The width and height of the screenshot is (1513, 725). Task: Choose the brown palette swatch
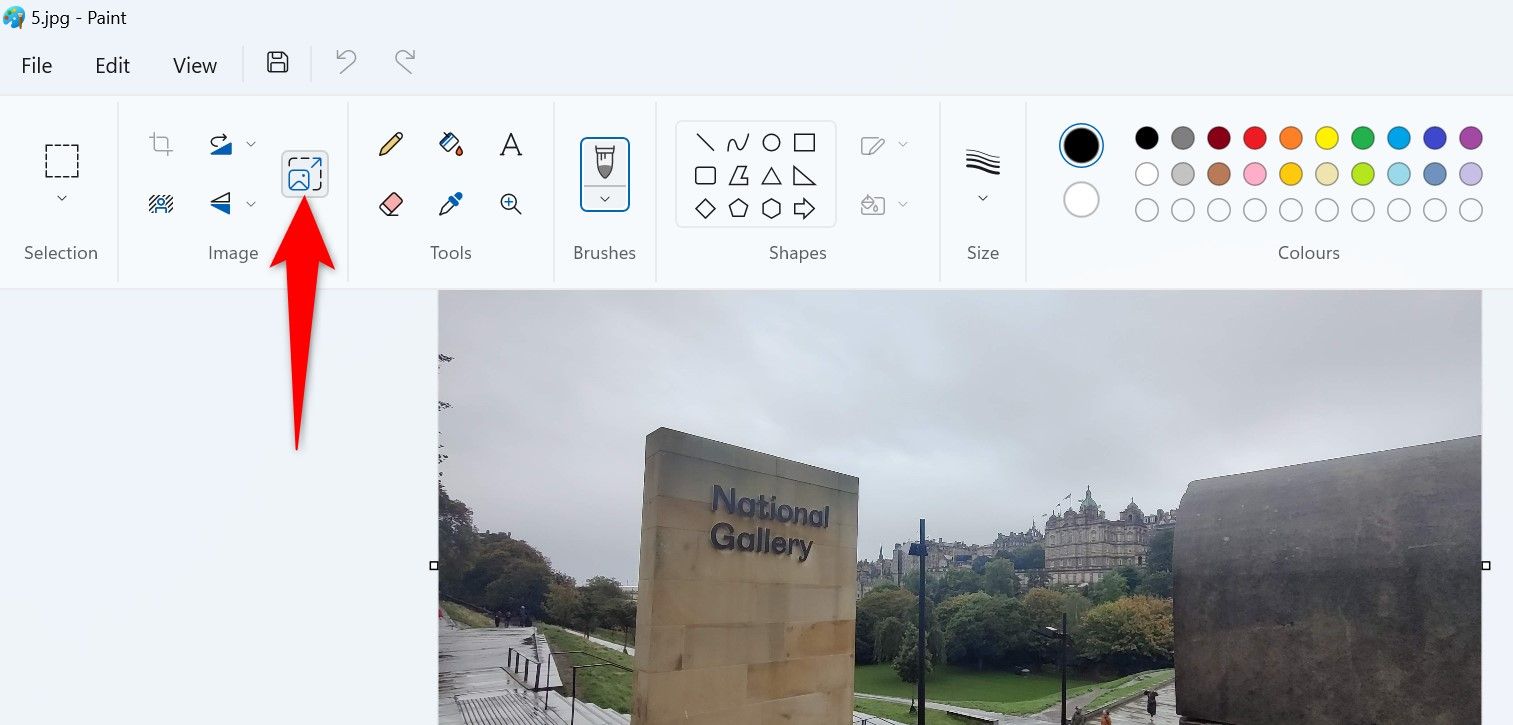(x=1219, y=174)
